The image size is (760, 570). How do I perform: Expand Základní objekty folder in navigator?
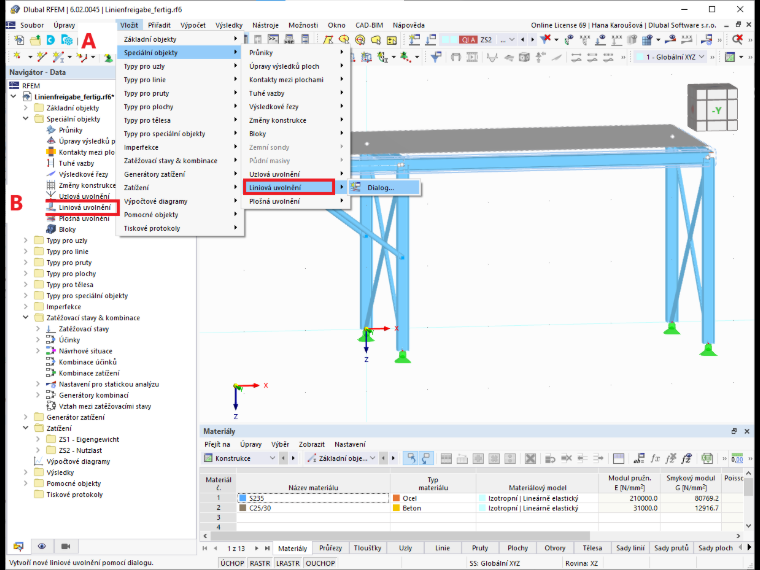point(26,108)
